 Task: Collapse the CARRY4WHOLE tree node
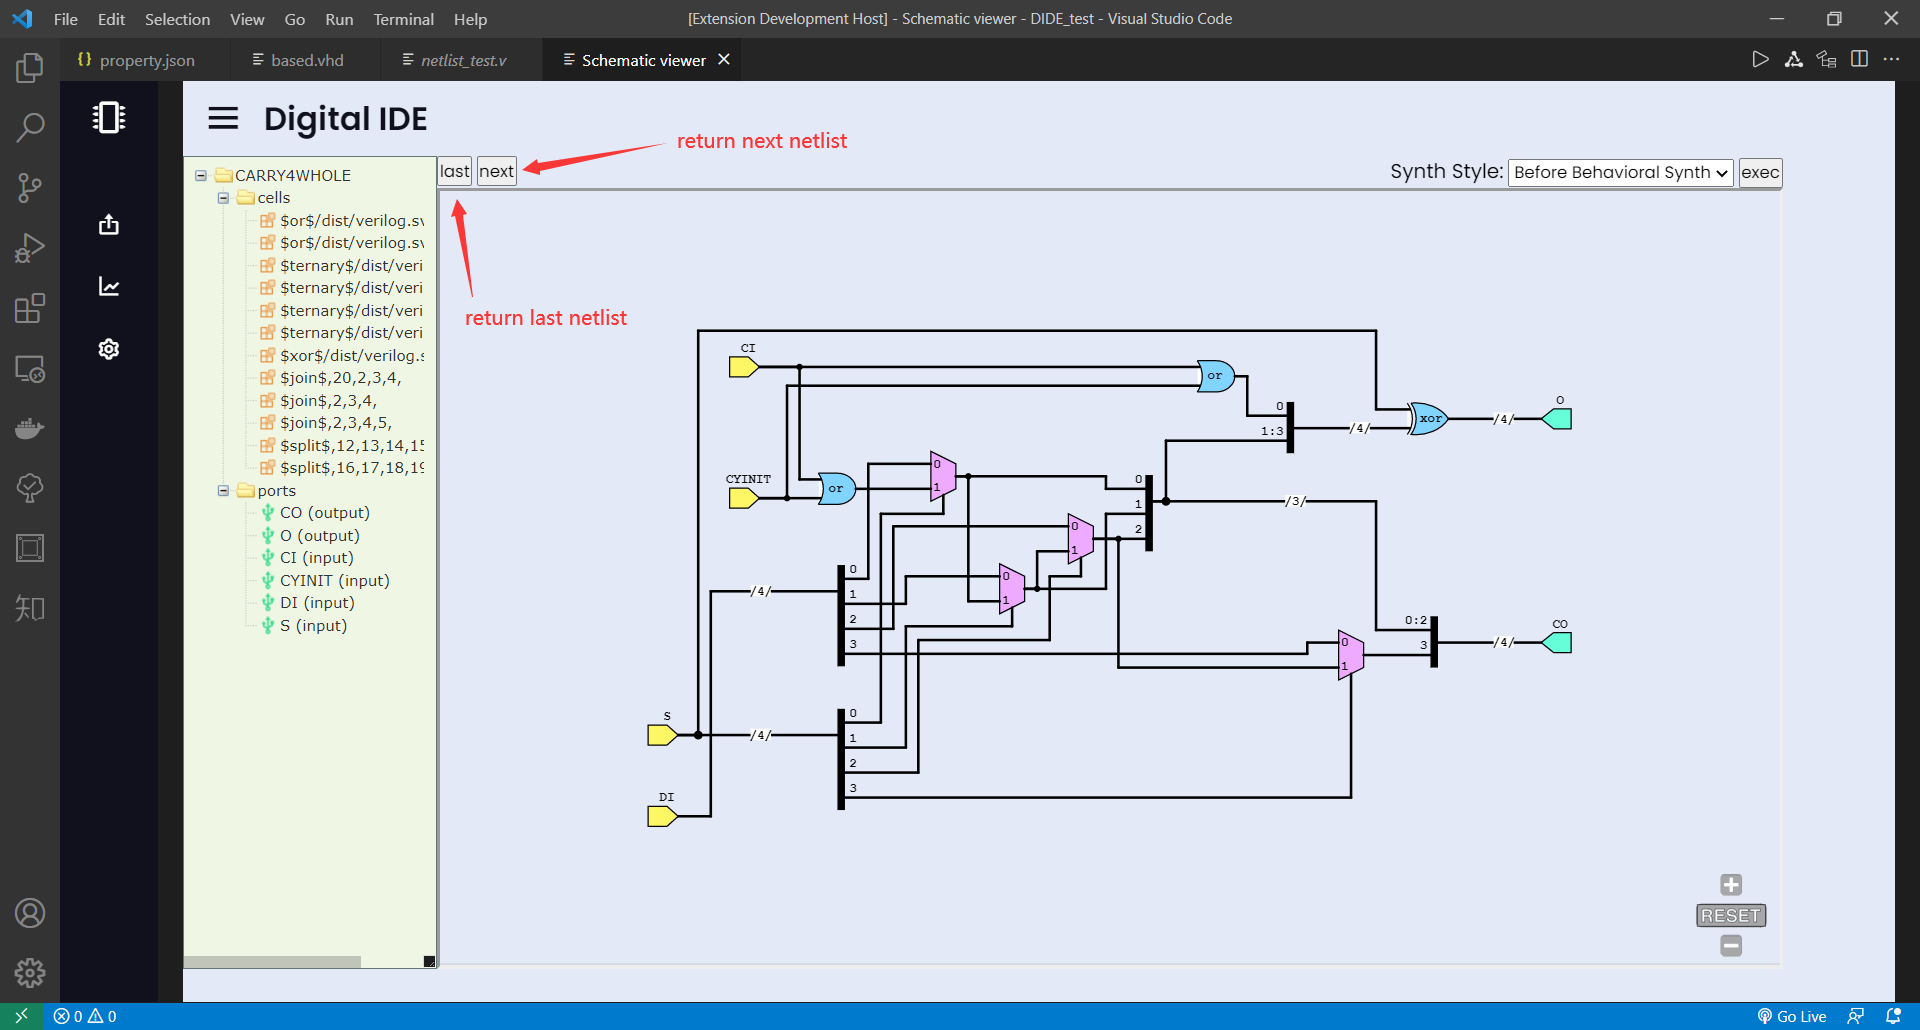[x=201, y=175]
